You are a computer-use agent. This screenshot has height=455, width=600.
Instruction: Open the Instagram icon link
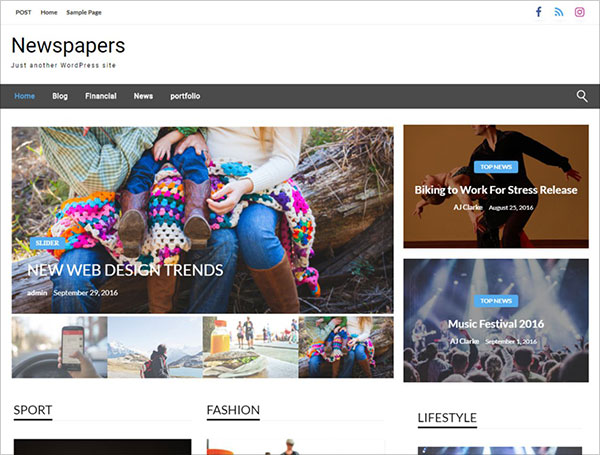pyautogui.click(x=579, y=12)
